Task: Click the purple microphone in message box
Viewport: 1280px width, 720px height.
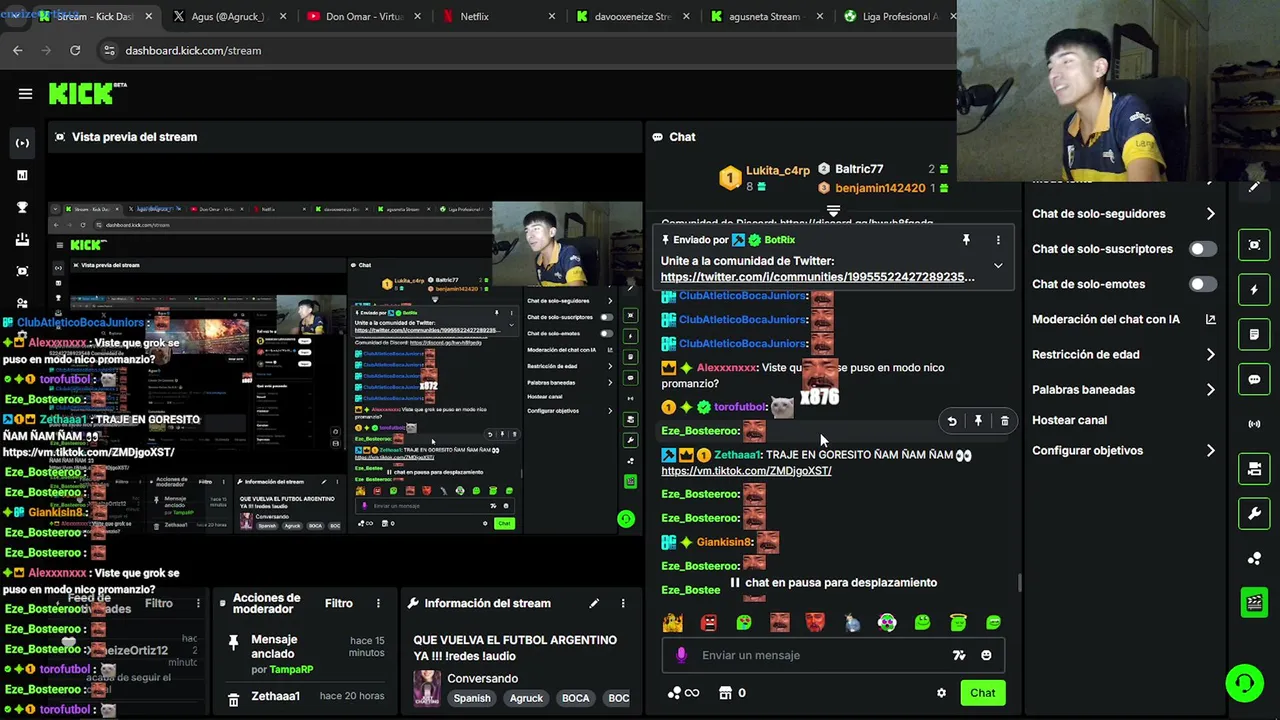Action: pyautogui.click(x=681, y=655)
